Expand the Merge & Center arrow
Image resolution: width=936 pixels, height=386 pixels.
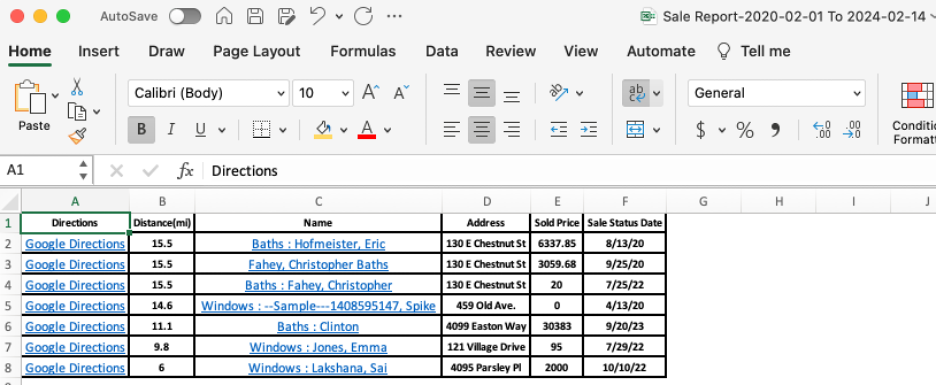(657, 130)
